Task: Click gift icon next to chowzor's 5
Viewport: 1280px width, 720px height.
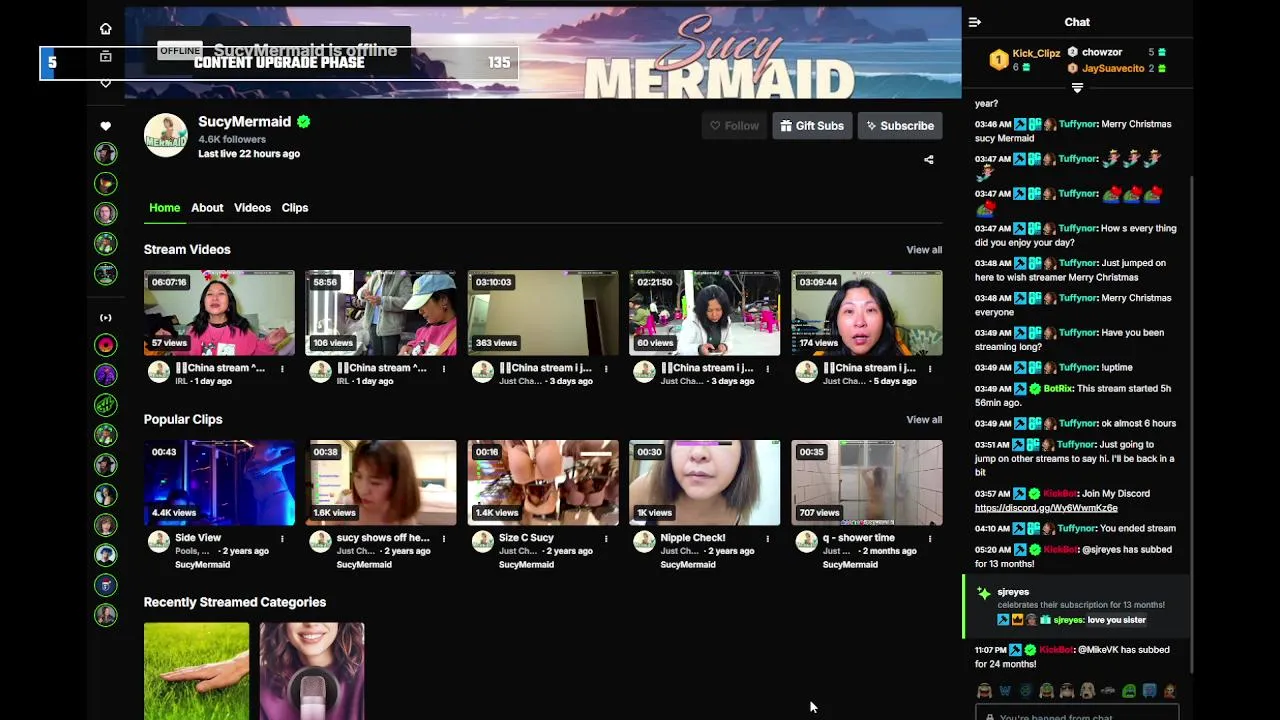Action: point(1161,52)
